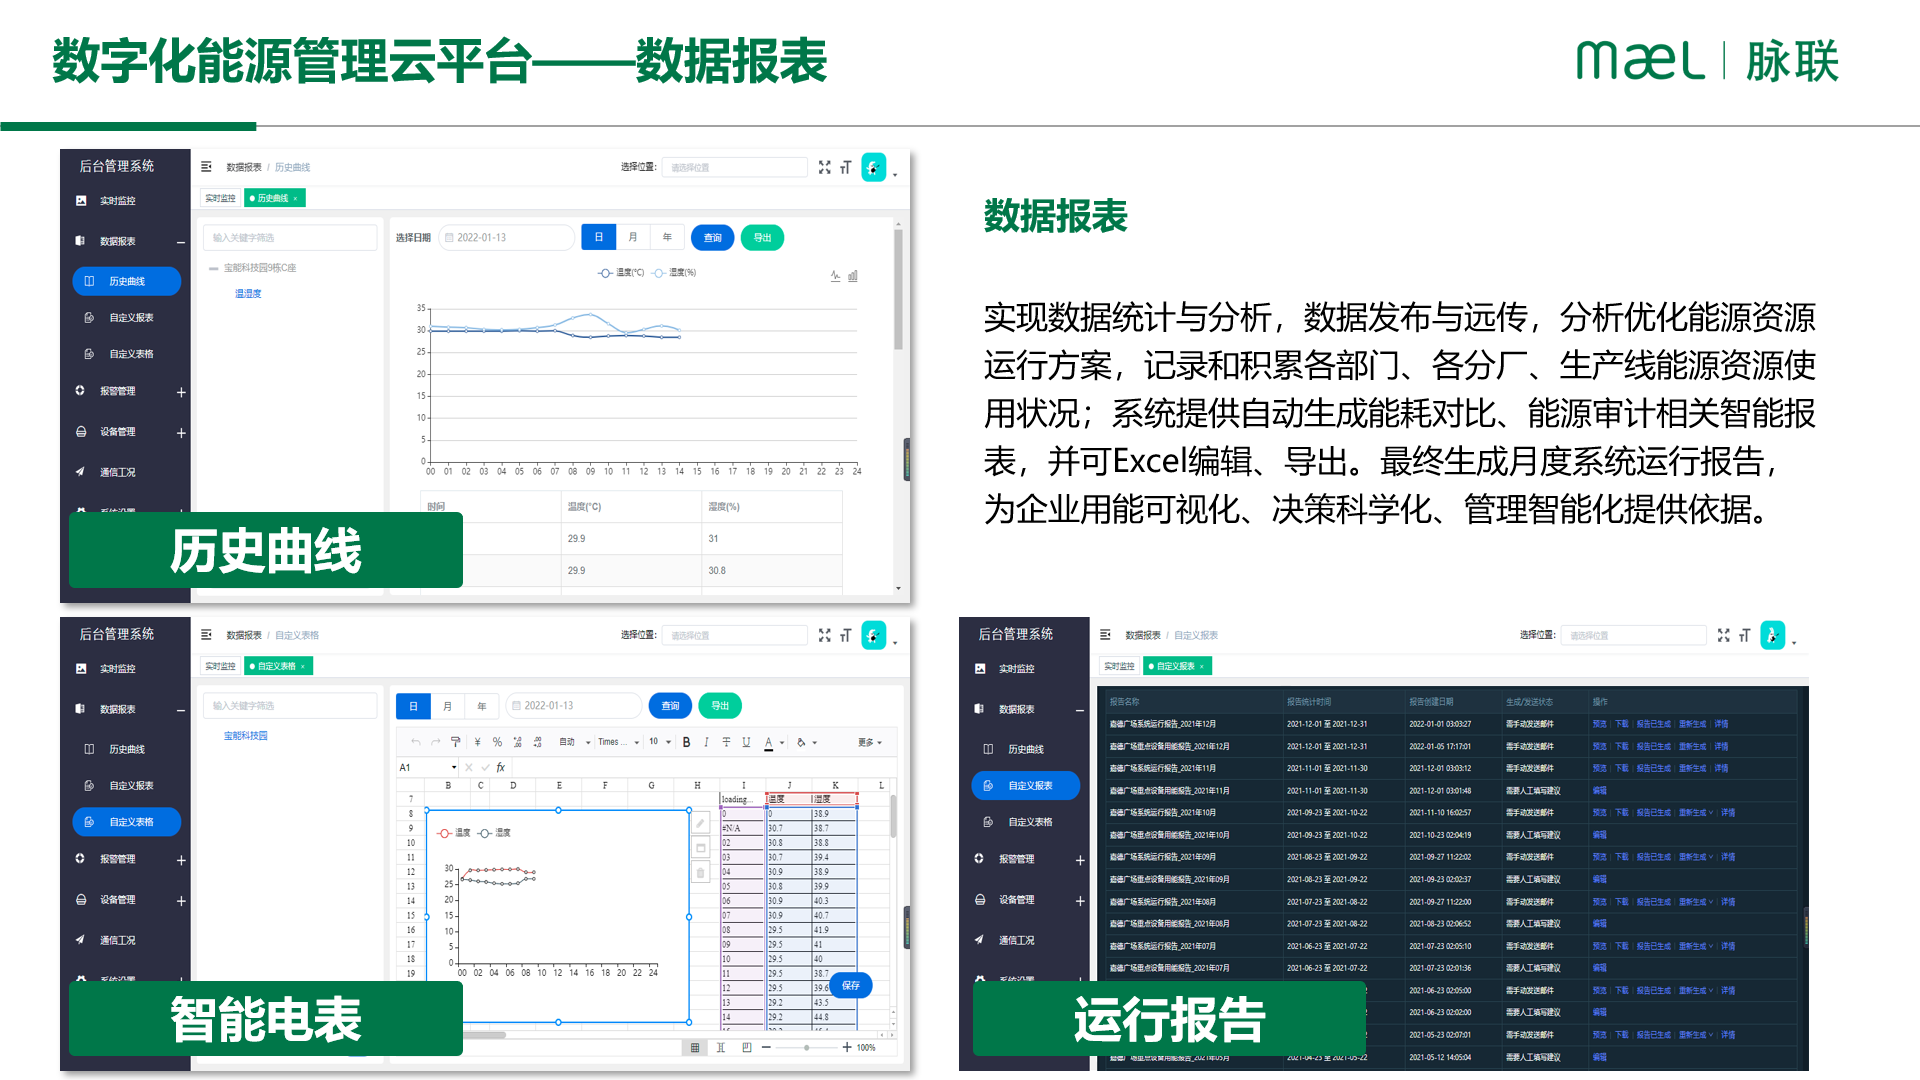
Task: Open the fx function icon beside cell box
Action: 501,768
